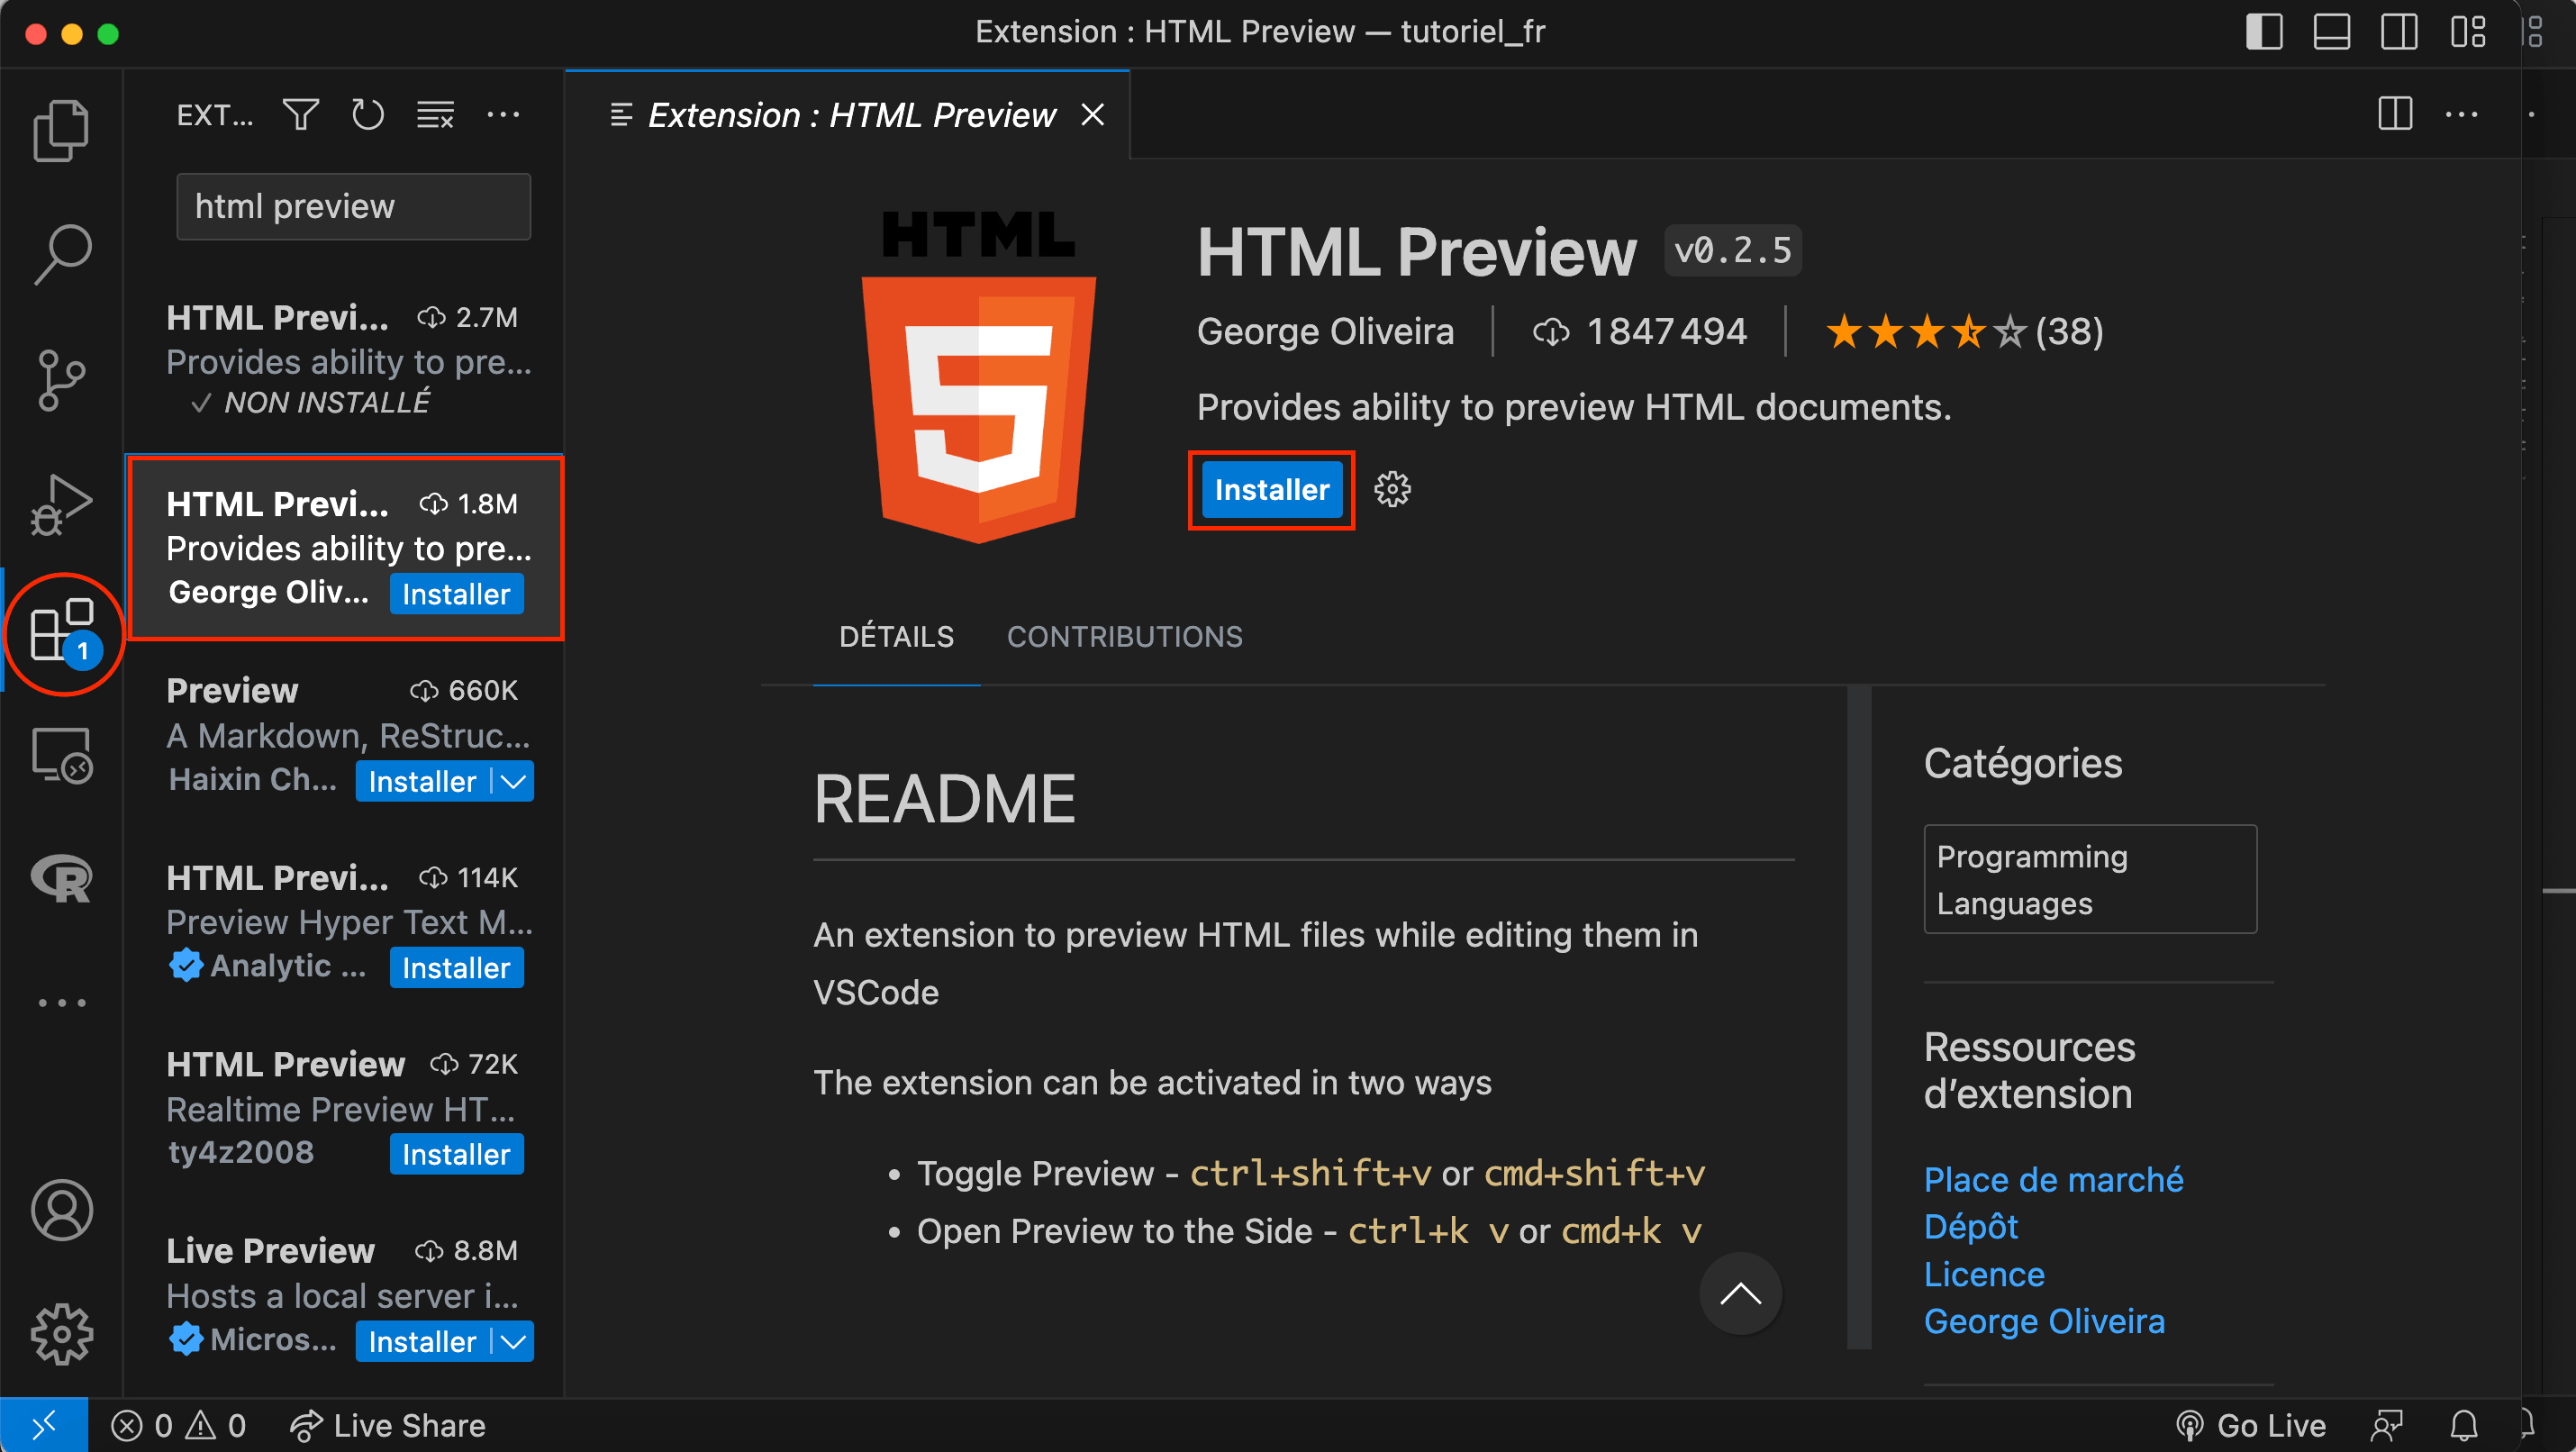Open the Search view
Screen dimensions: 2576x1452
62,253
